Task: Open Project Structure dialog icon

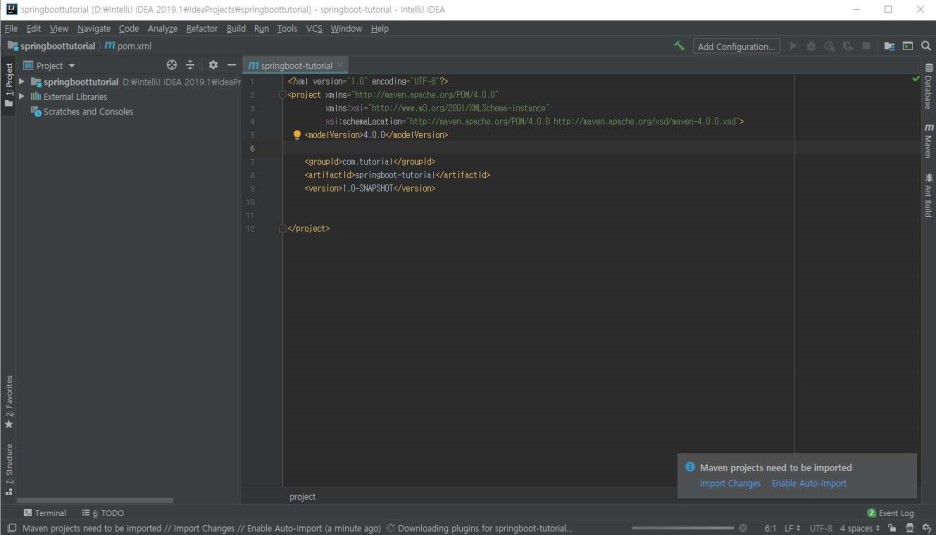Action: (889, 46)
